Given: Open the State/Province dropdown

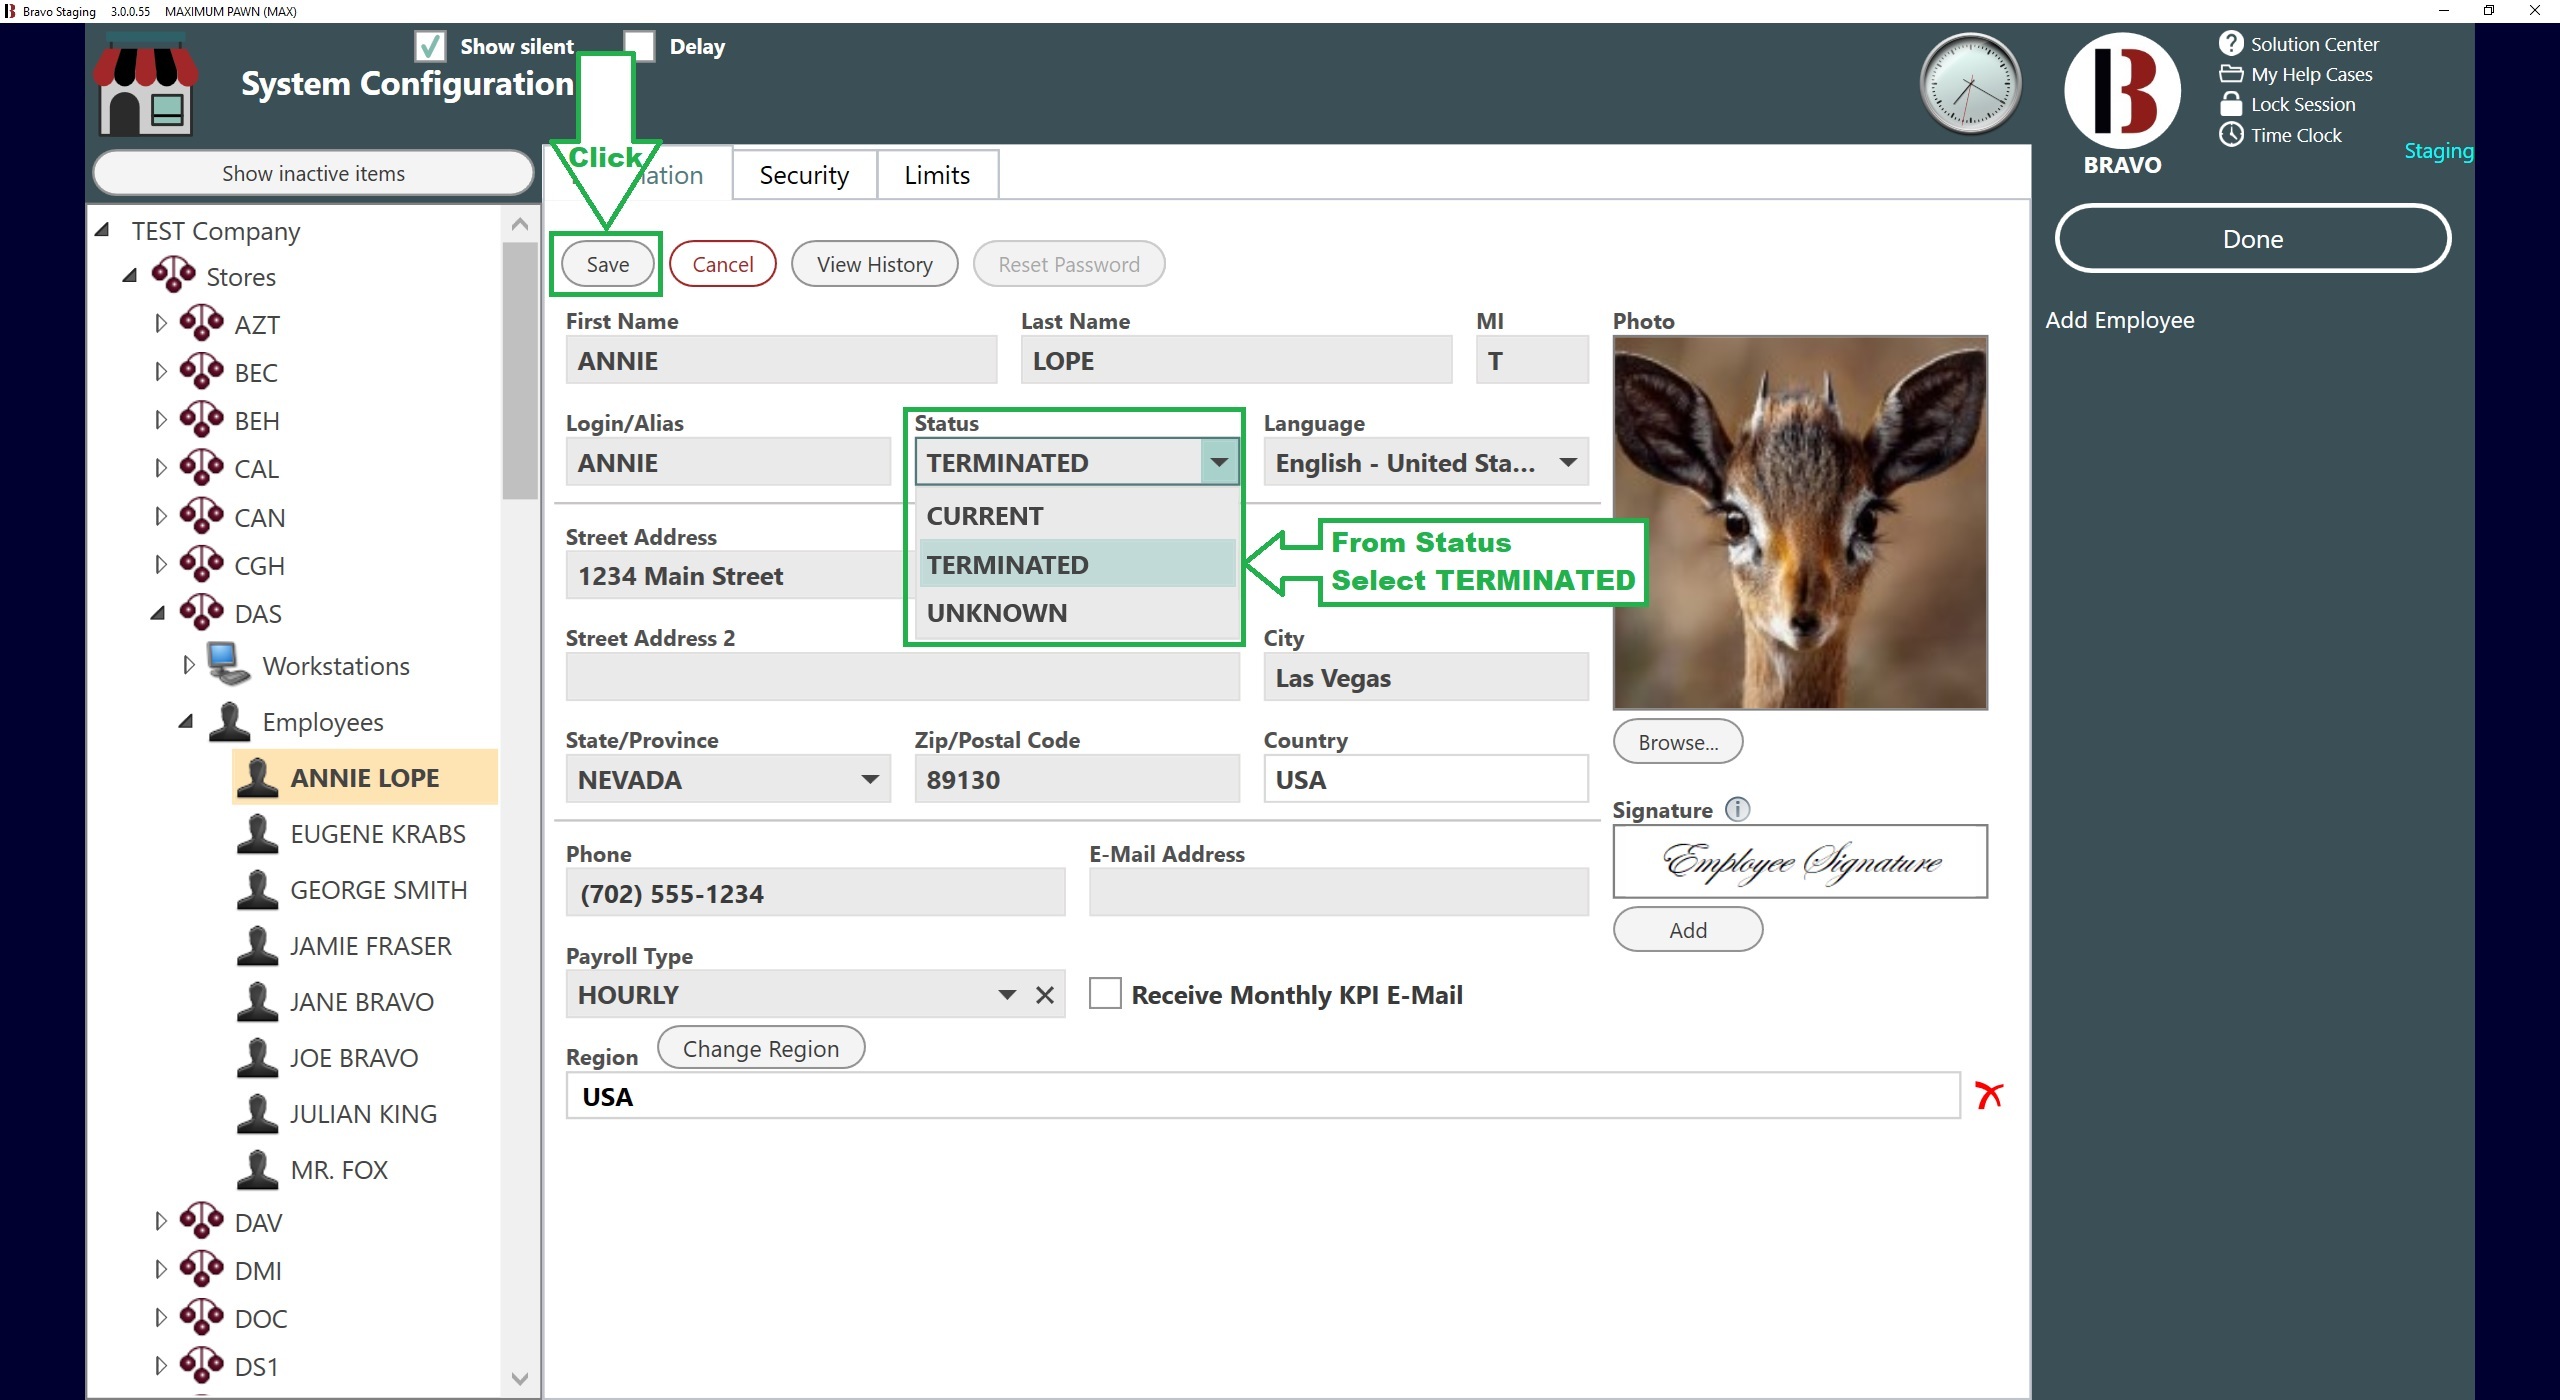Looking at the screenshot, I should click(728, 779).
